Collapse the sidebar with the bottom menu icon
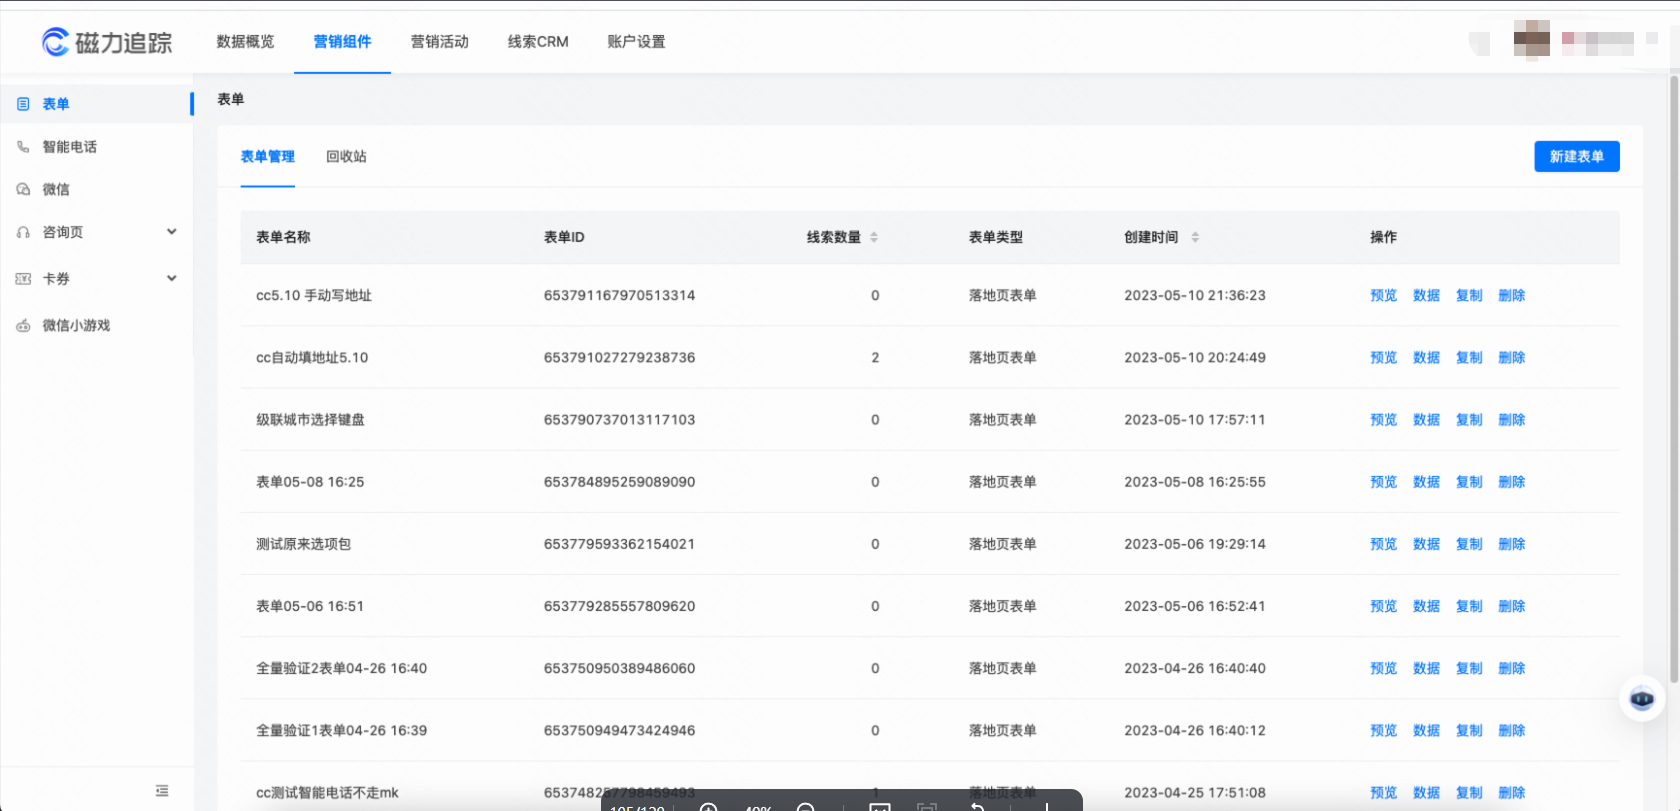1680x811 pixels. 162,791
